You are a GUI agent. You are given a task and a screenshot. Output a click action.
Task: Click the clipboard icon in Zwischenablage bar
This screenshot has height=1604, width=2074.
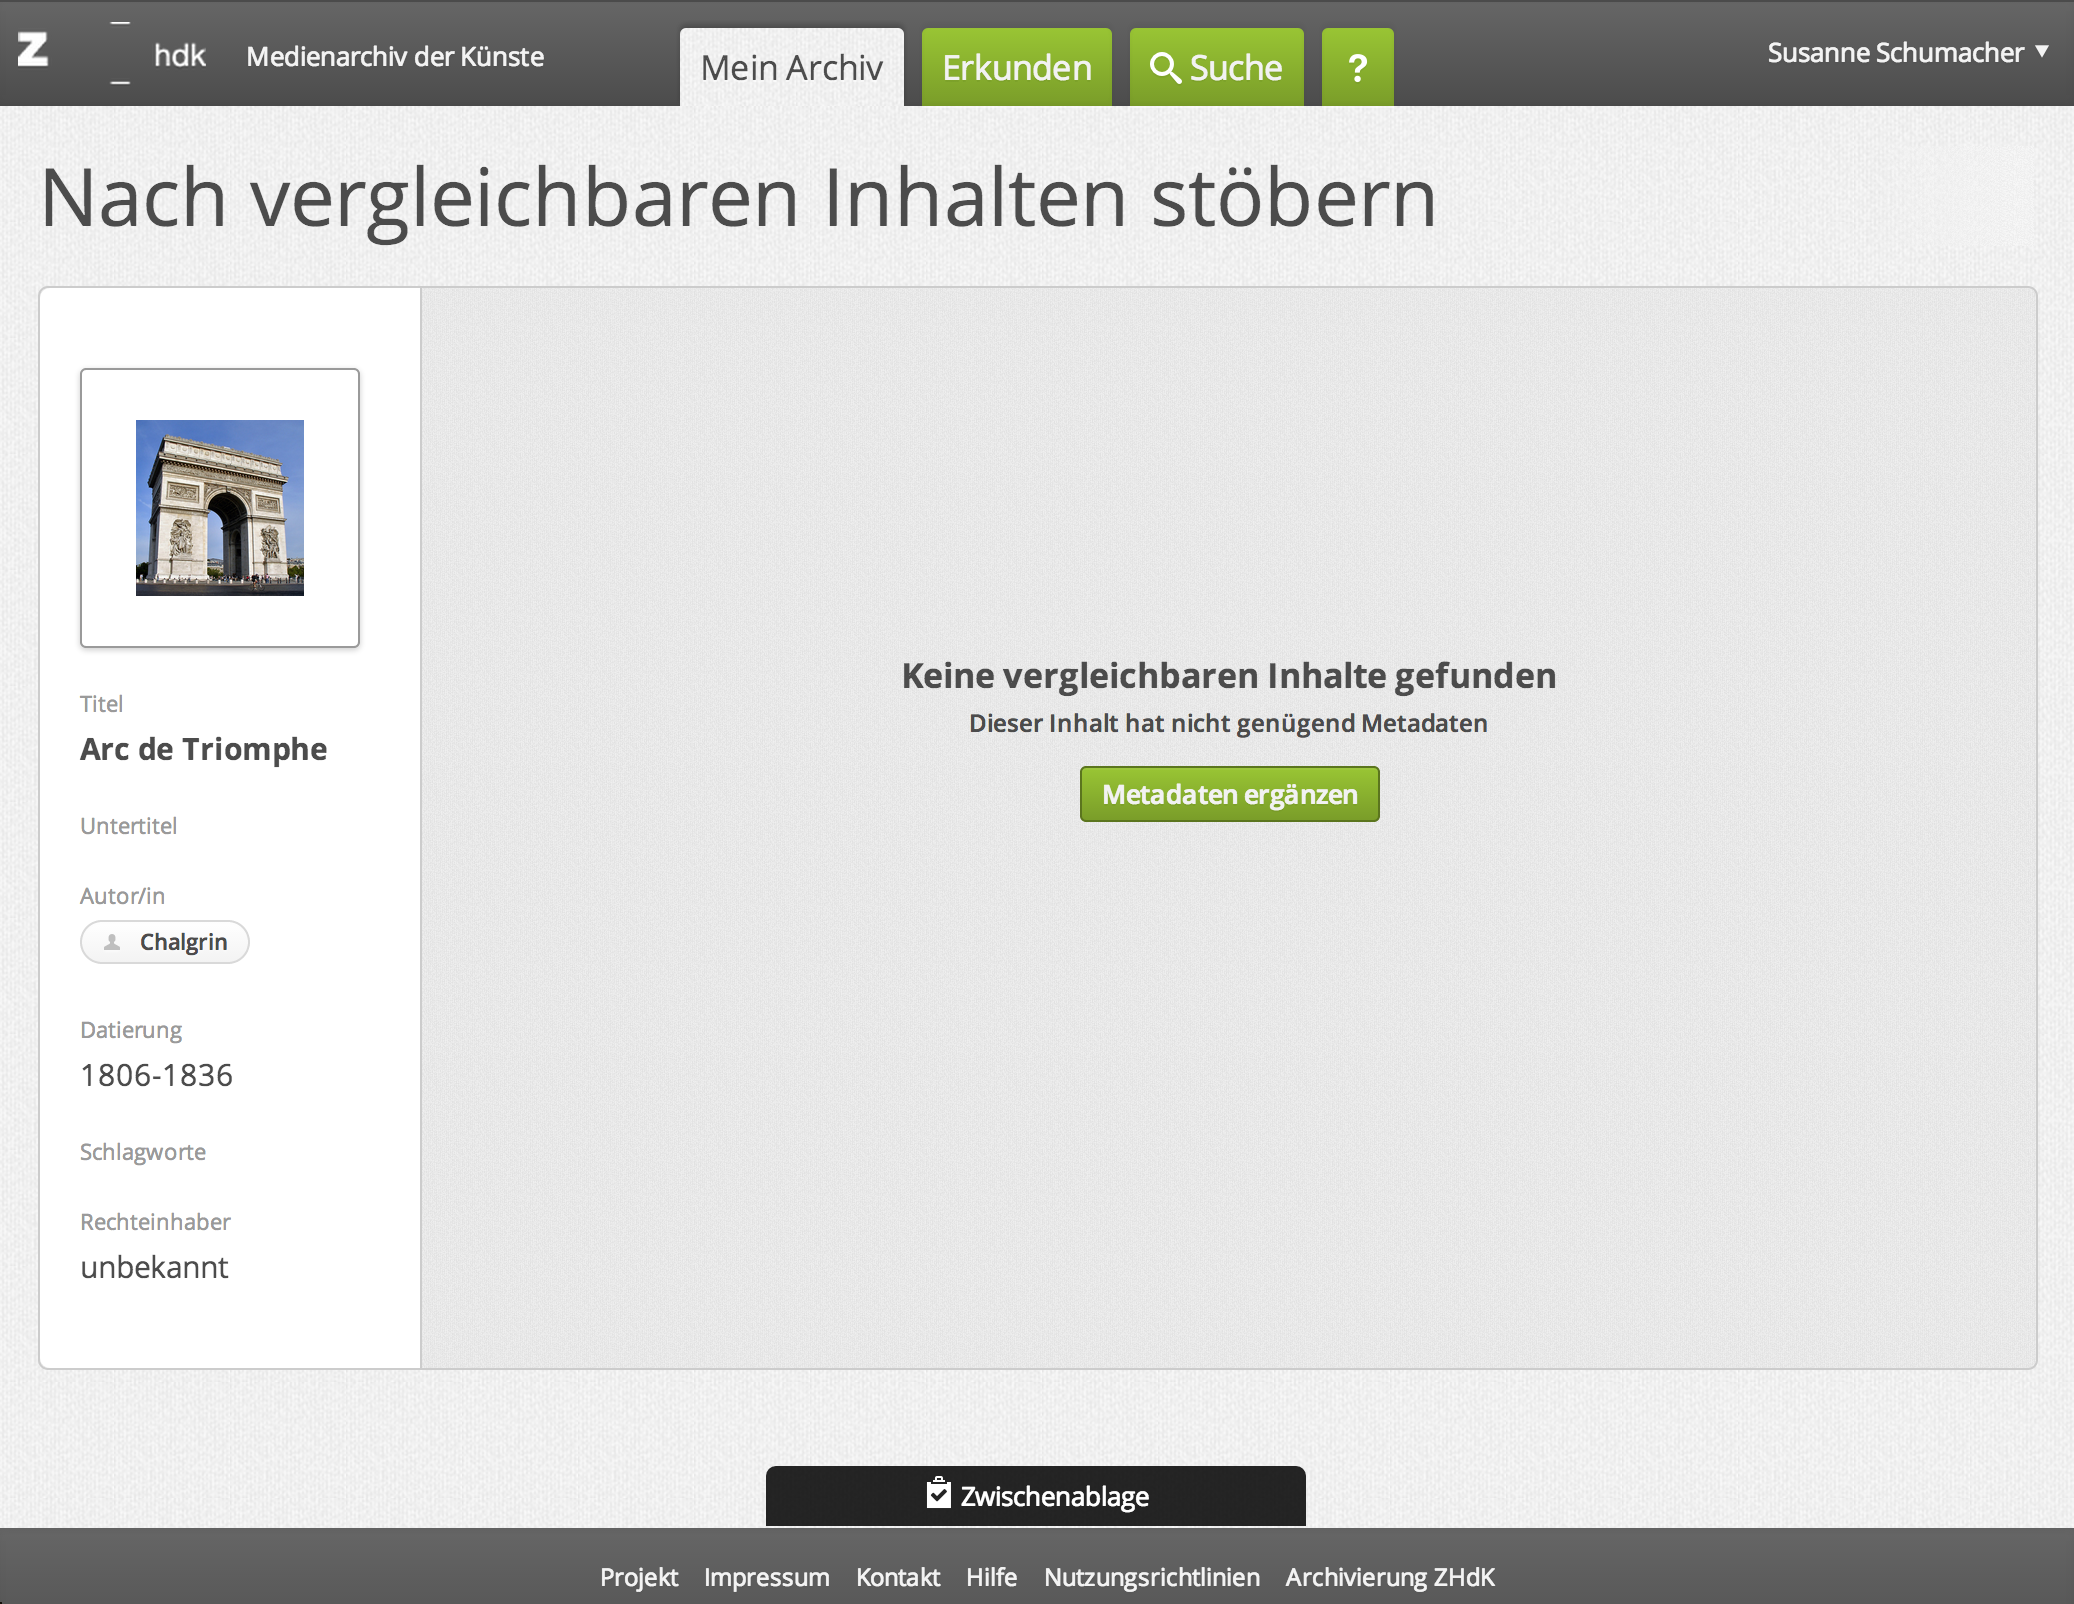[x=938, y=1493]
